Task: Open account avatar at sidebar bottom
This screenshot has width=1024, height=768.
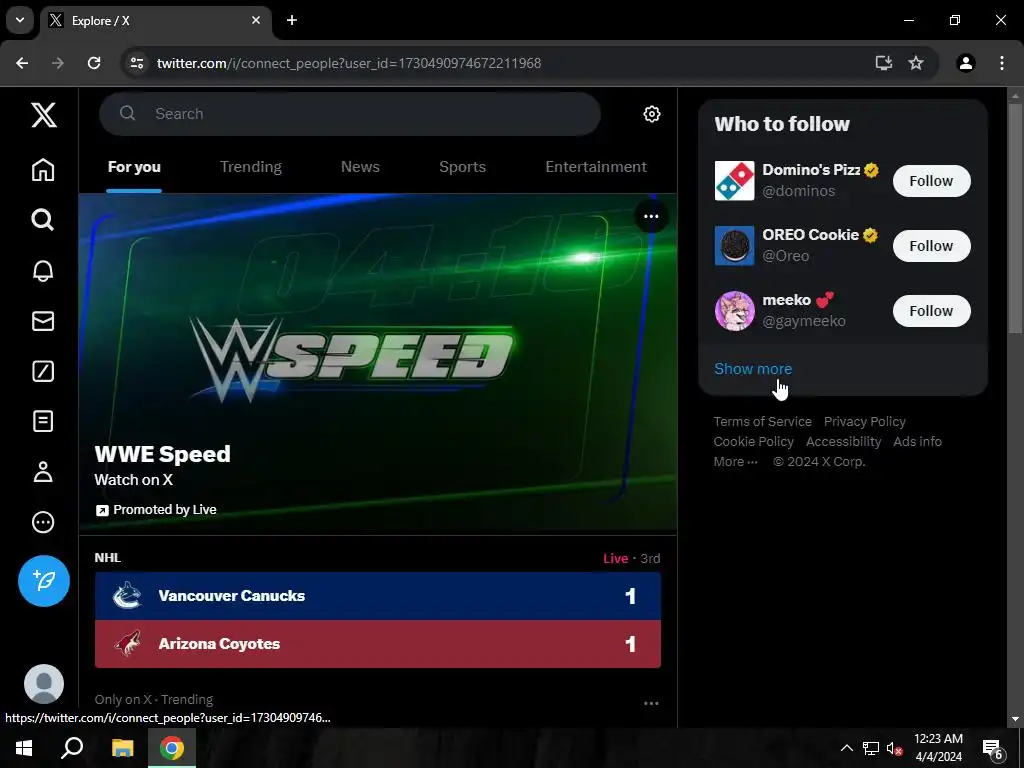Action: point(44,684)
